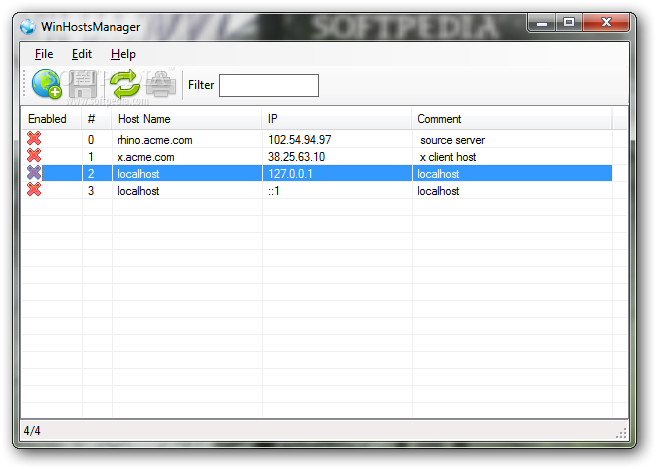This screenshot has width=657, height=469.
Task: Sort by the Host Name column header
Action: 186,119
